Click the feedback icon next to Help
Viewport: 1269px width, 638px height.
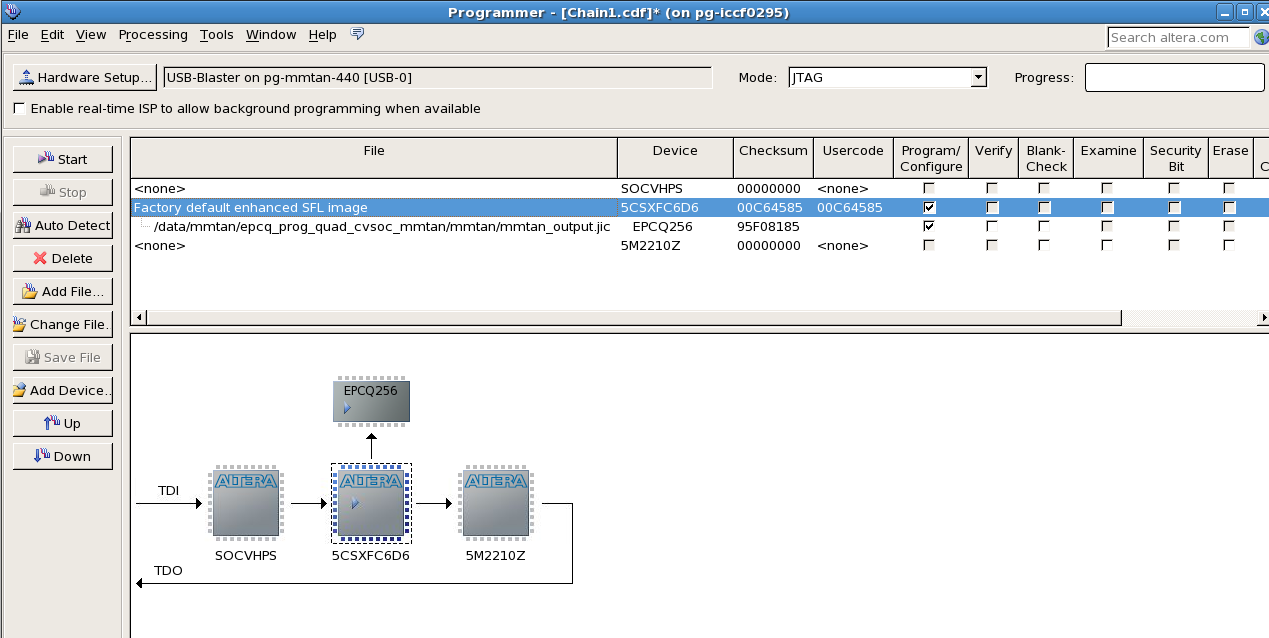click(x=357, y=34)
